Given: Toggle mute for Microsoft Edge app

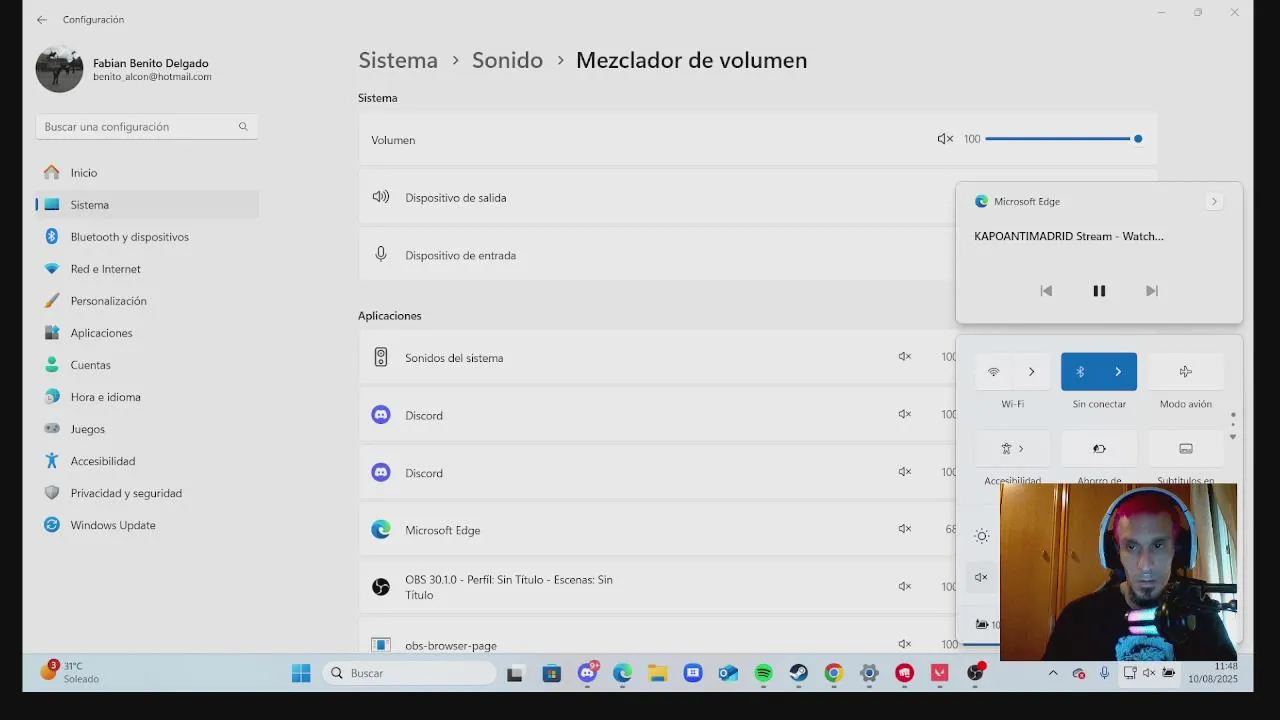Looking at the screenshot, I should click(905, 529).
